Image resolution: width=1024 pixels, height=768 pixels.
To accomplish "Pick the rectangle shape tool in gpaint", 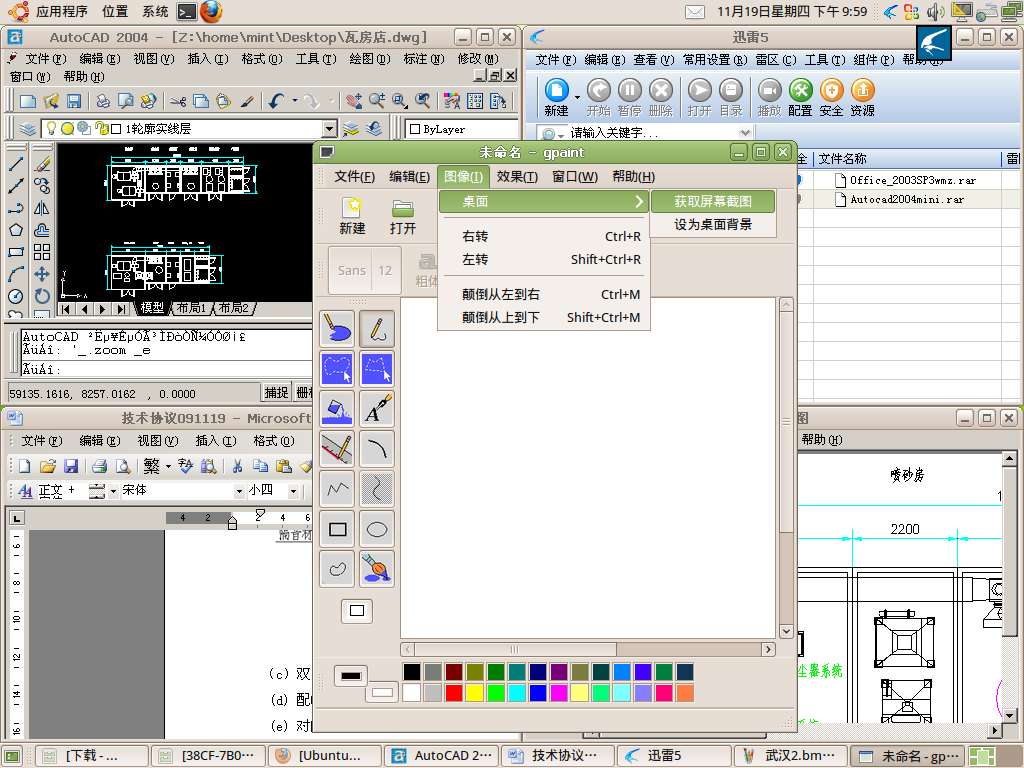I will pyautogui.click(x=338, y=529).
